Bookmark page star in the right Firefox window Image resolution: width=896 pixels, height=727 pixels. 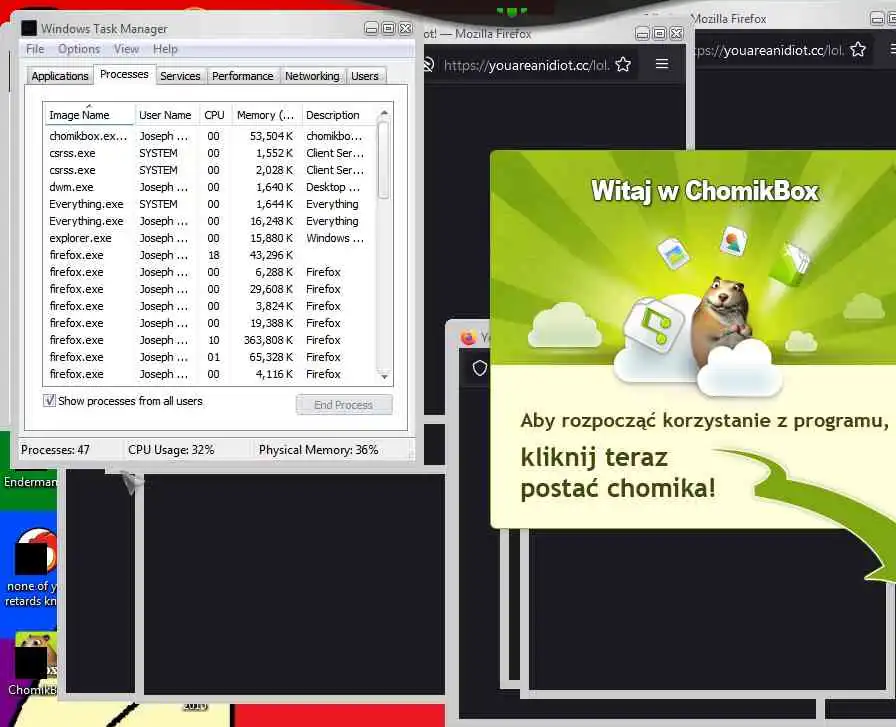coord(858,50)
